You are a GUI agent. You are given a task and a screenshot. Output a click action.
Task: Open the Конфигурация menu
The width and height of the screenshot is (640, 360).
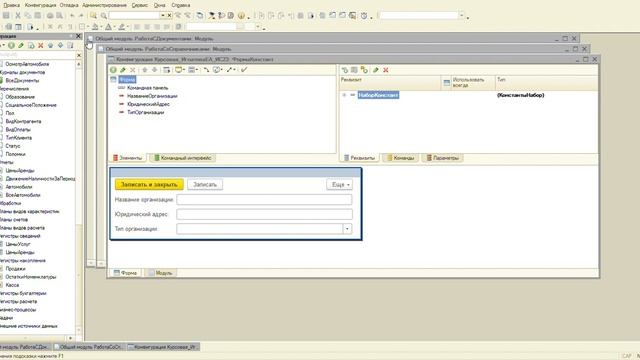point(40,5)
